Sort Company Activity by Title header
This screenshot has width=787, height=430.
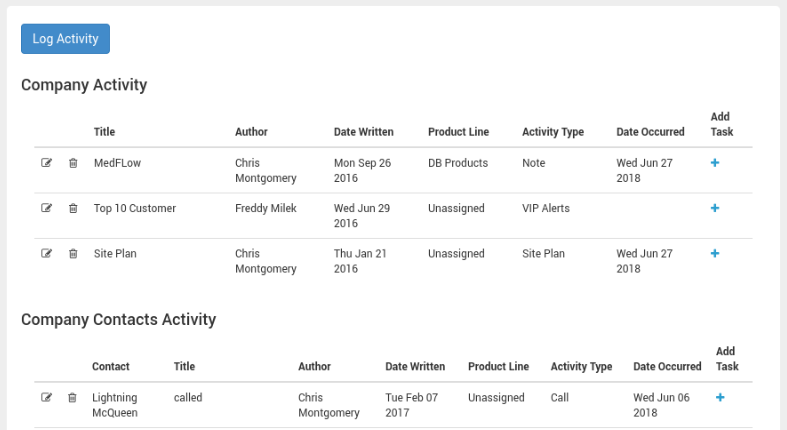[104, 131]
